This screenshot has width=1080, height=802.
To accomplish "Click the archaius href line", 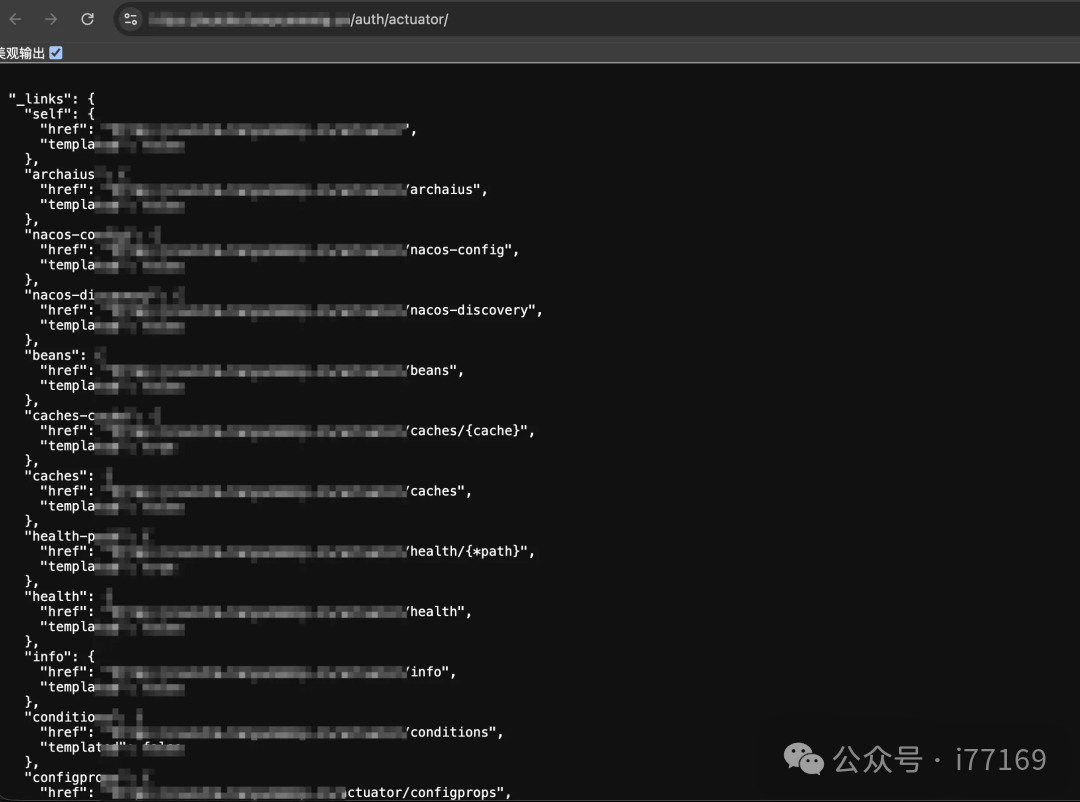I will tap(264, 189).
